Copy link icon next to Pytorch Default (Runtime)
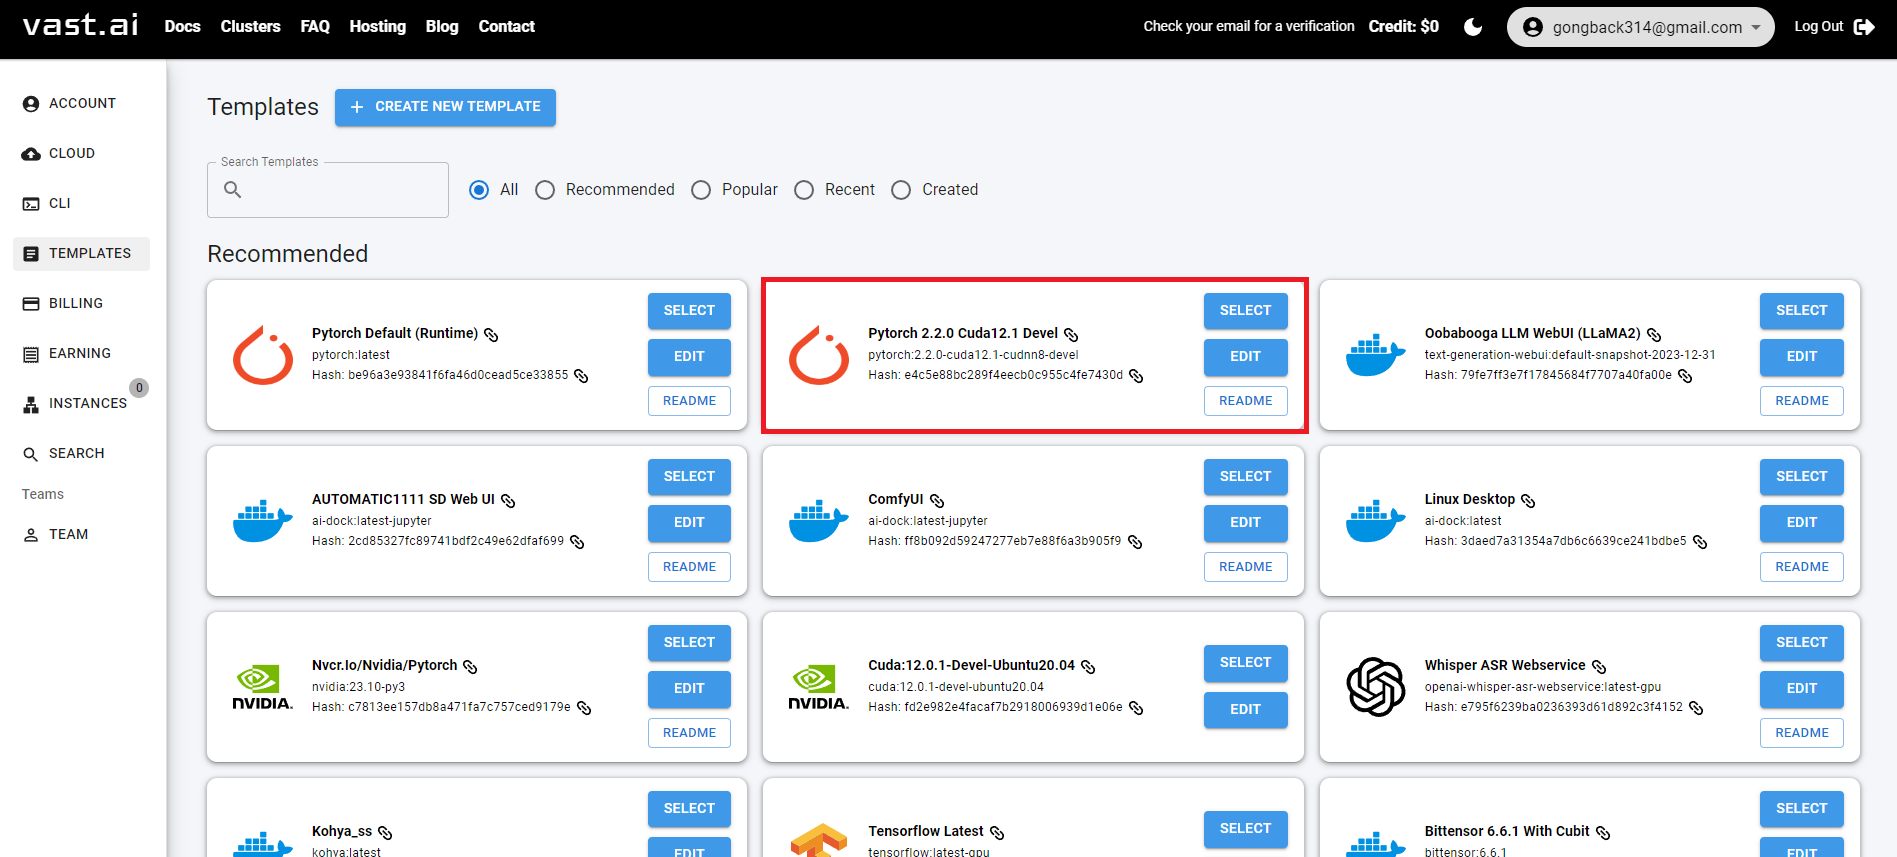The image size is (1897, 857). 491,334
